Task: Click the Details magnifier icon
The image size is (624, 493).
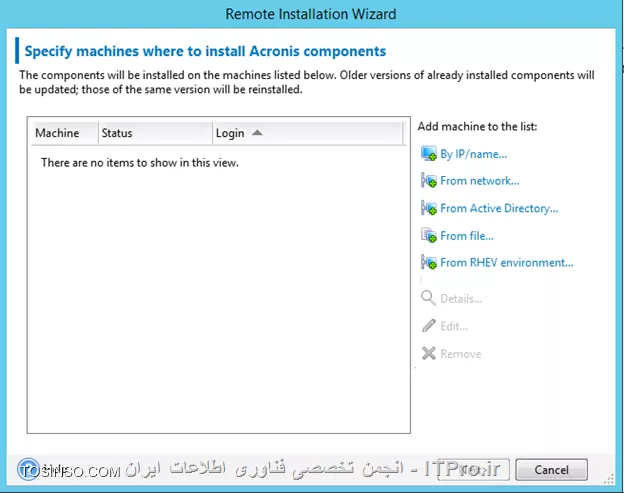Action: 428,298
